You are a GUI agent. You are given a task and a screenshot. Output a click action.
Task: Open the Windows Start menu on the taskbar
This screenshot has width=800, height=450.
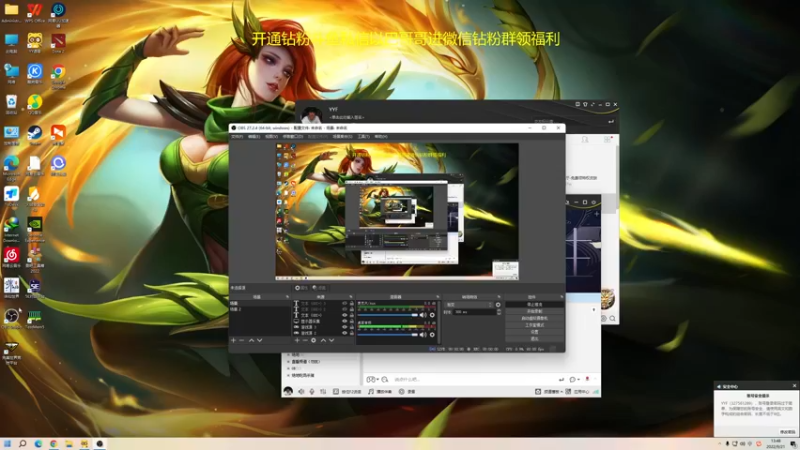pos(7,444)
